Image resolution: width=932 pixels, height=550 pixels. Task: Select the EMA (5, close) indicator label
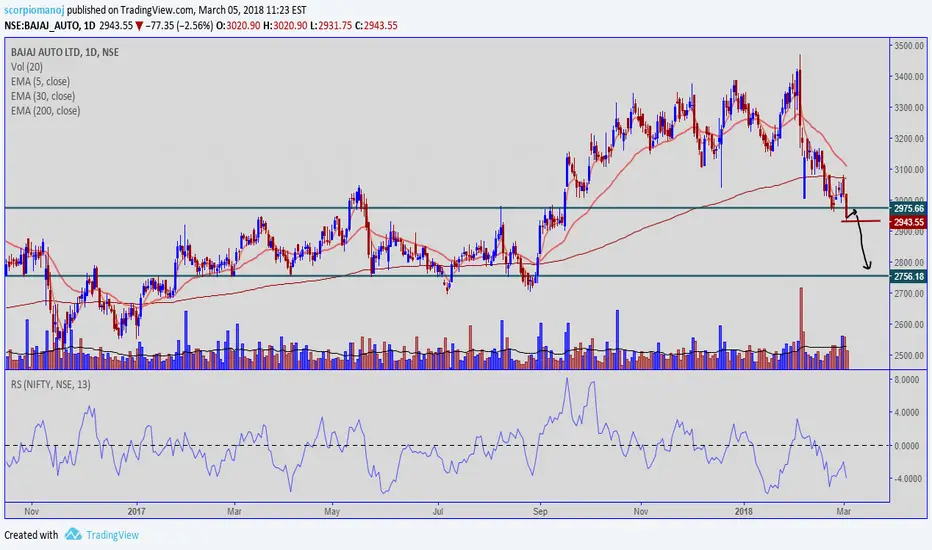click(x=40, y=81)
